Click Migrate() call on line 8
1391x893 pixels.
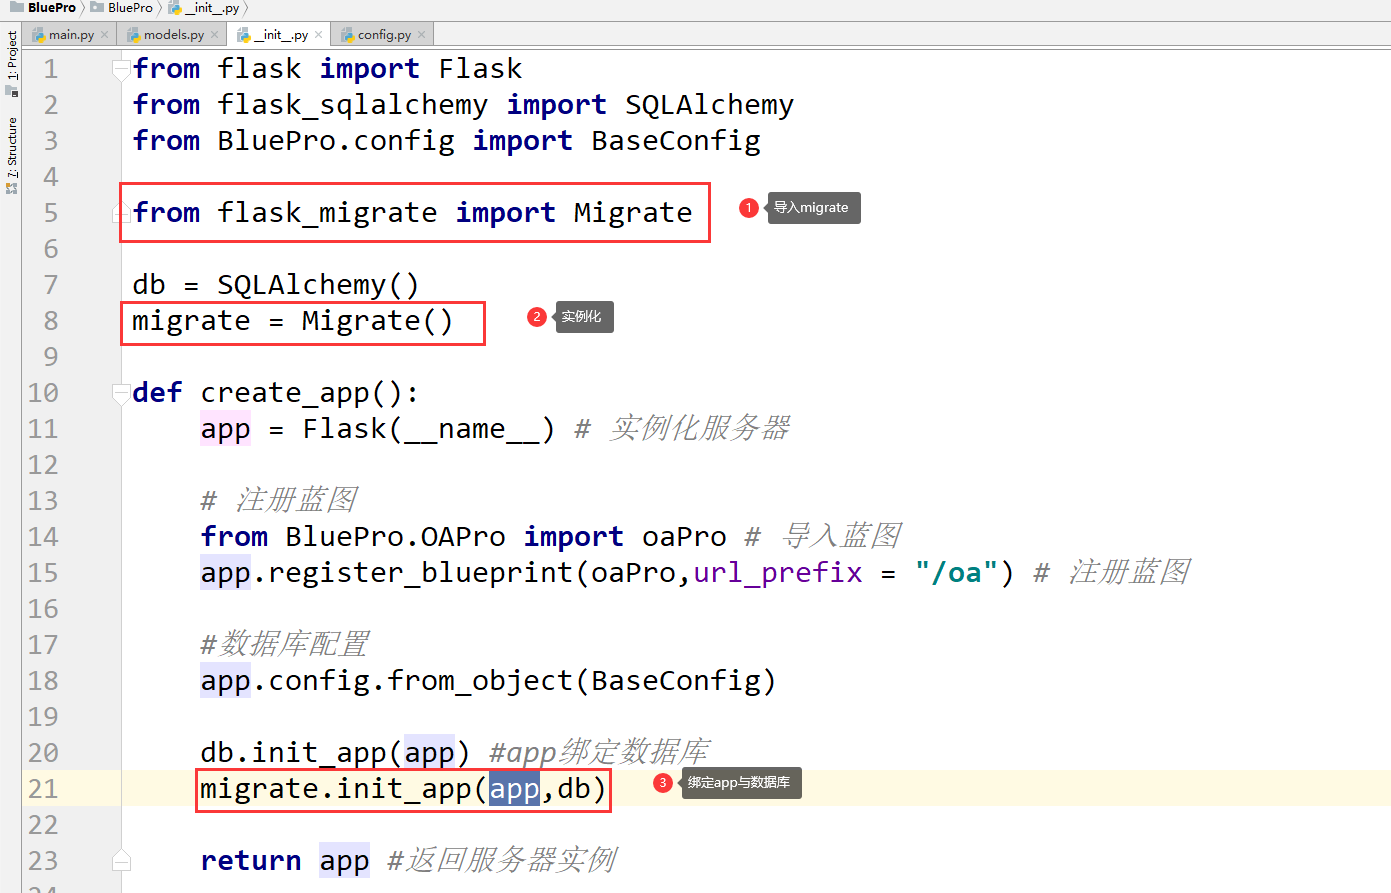(x=377, y=321)
